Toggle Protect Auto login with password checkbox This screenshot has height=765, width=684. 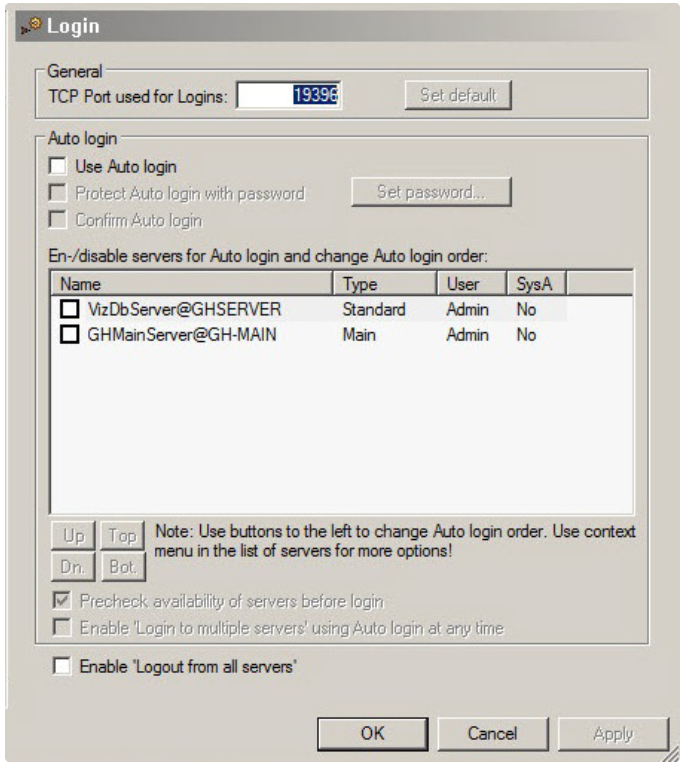point(58,193)
